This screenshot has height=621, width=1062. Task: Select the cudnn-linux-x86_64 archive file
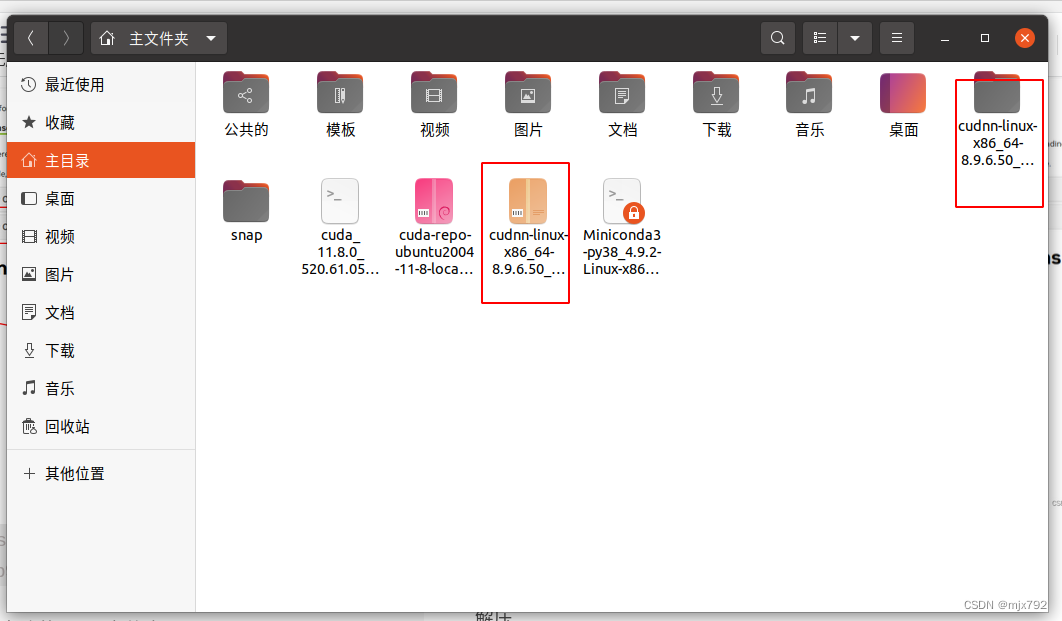pos(528,201)
